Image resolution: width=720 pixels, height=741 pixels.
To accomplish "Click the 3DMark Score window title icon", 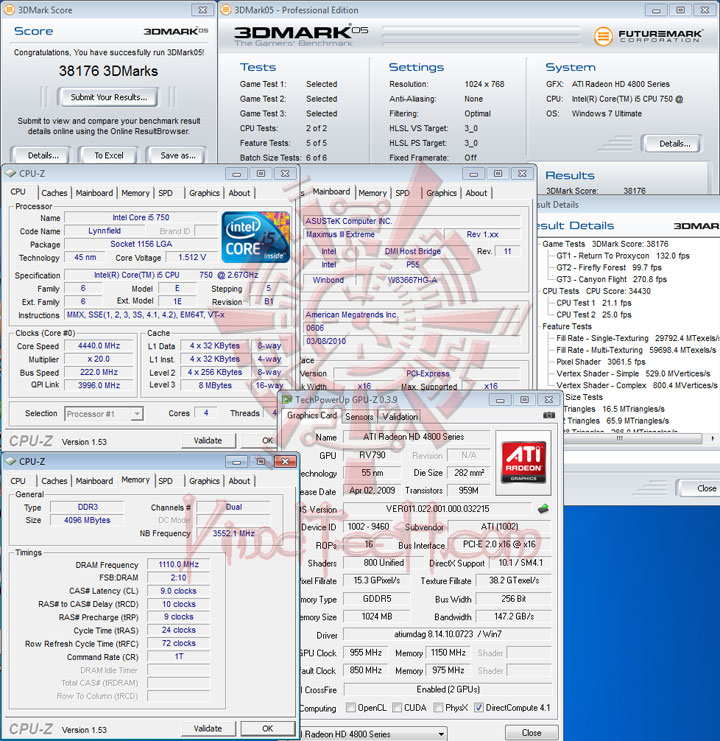I will point(9,9).
